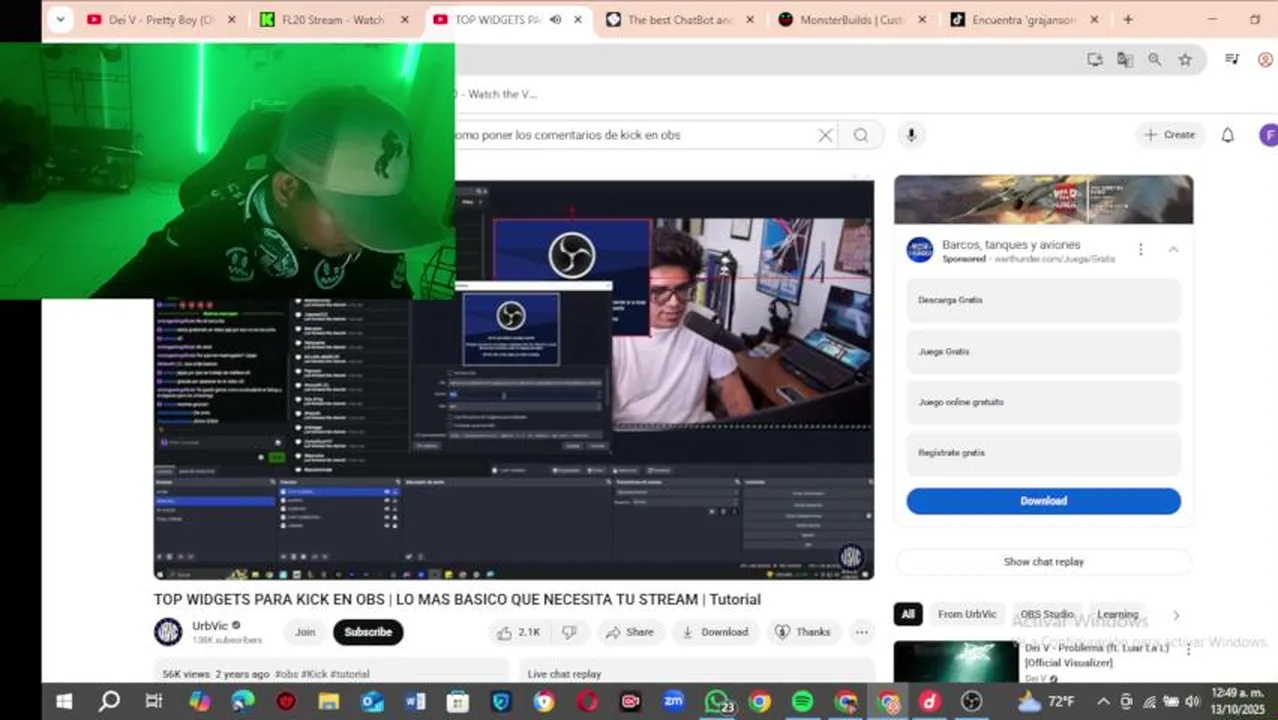Click the #Kick hashtag
This screenshot has height=720, width=1278.
click(313, 674)
